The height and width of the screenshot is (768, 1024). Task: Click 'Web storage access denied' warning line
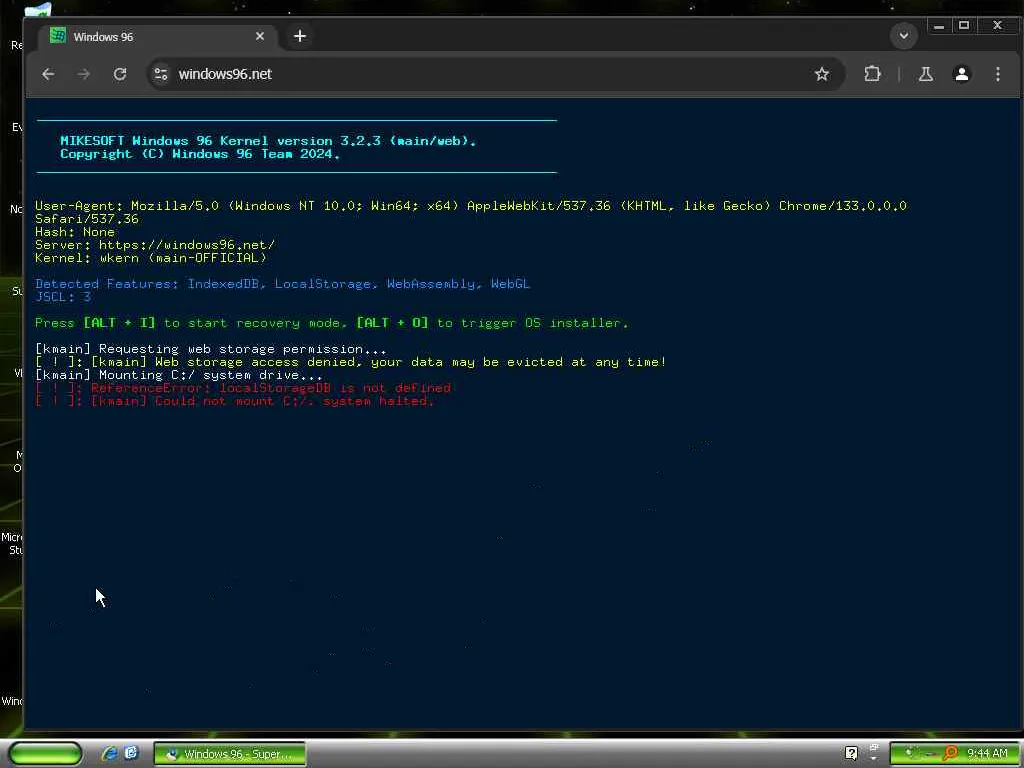point(351,362)
